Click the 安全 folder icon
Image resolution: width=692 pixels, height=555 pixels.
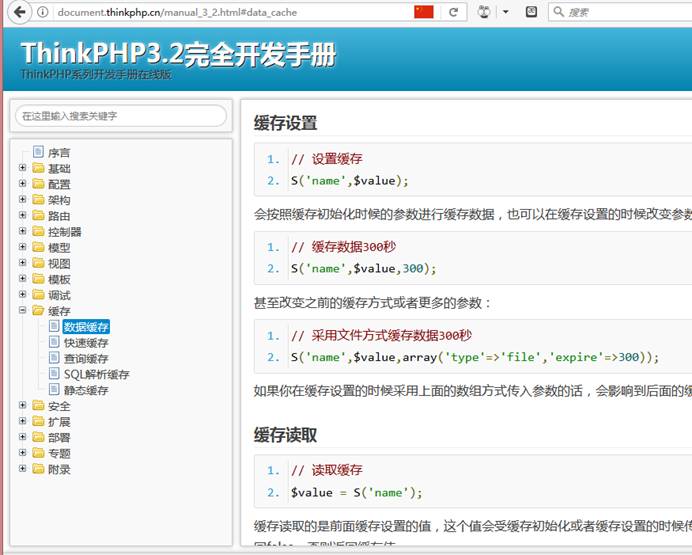[x=38, y=405]
